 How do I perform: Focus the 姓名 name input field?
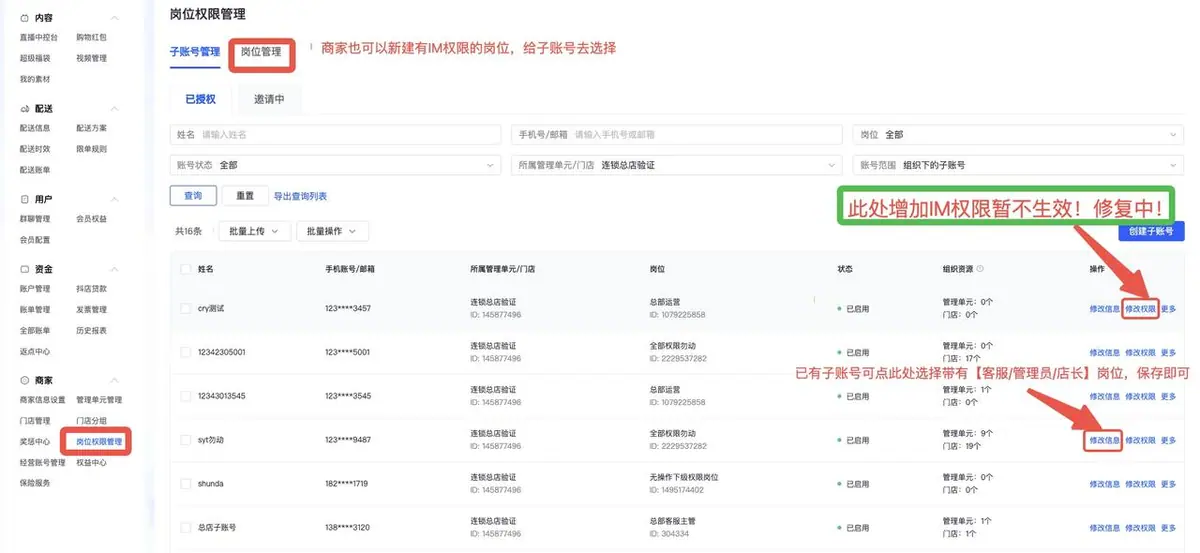tap(335, 134)
